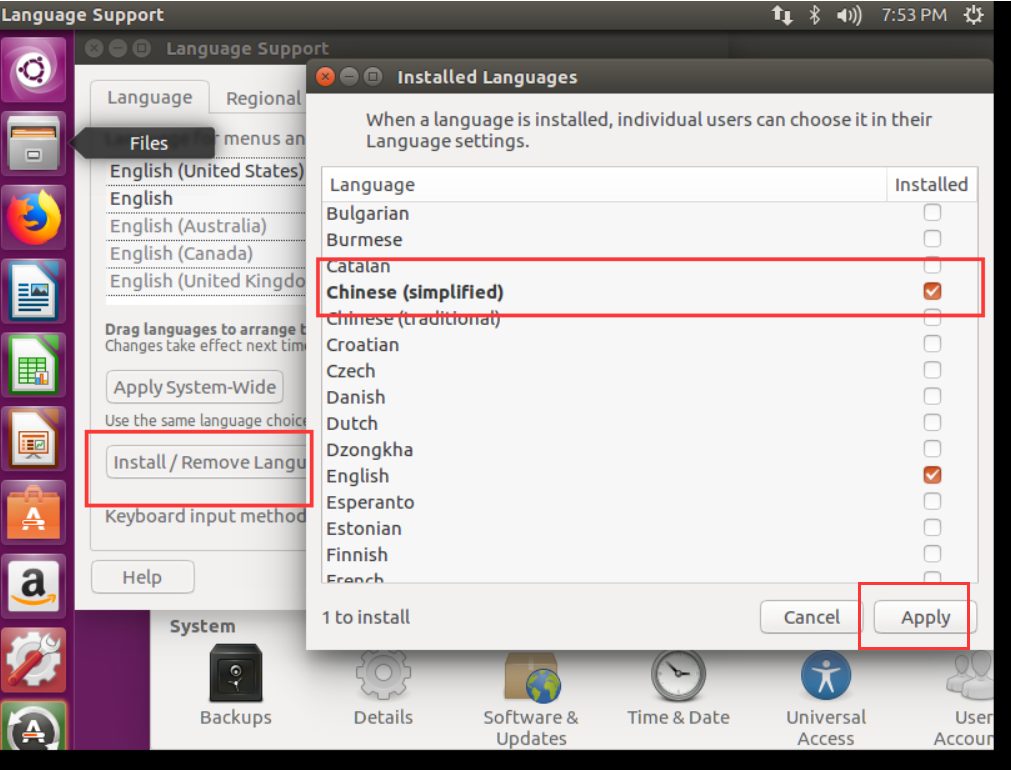
Task: Switch to the Regional Formats tab
Action: pos(264,98)
